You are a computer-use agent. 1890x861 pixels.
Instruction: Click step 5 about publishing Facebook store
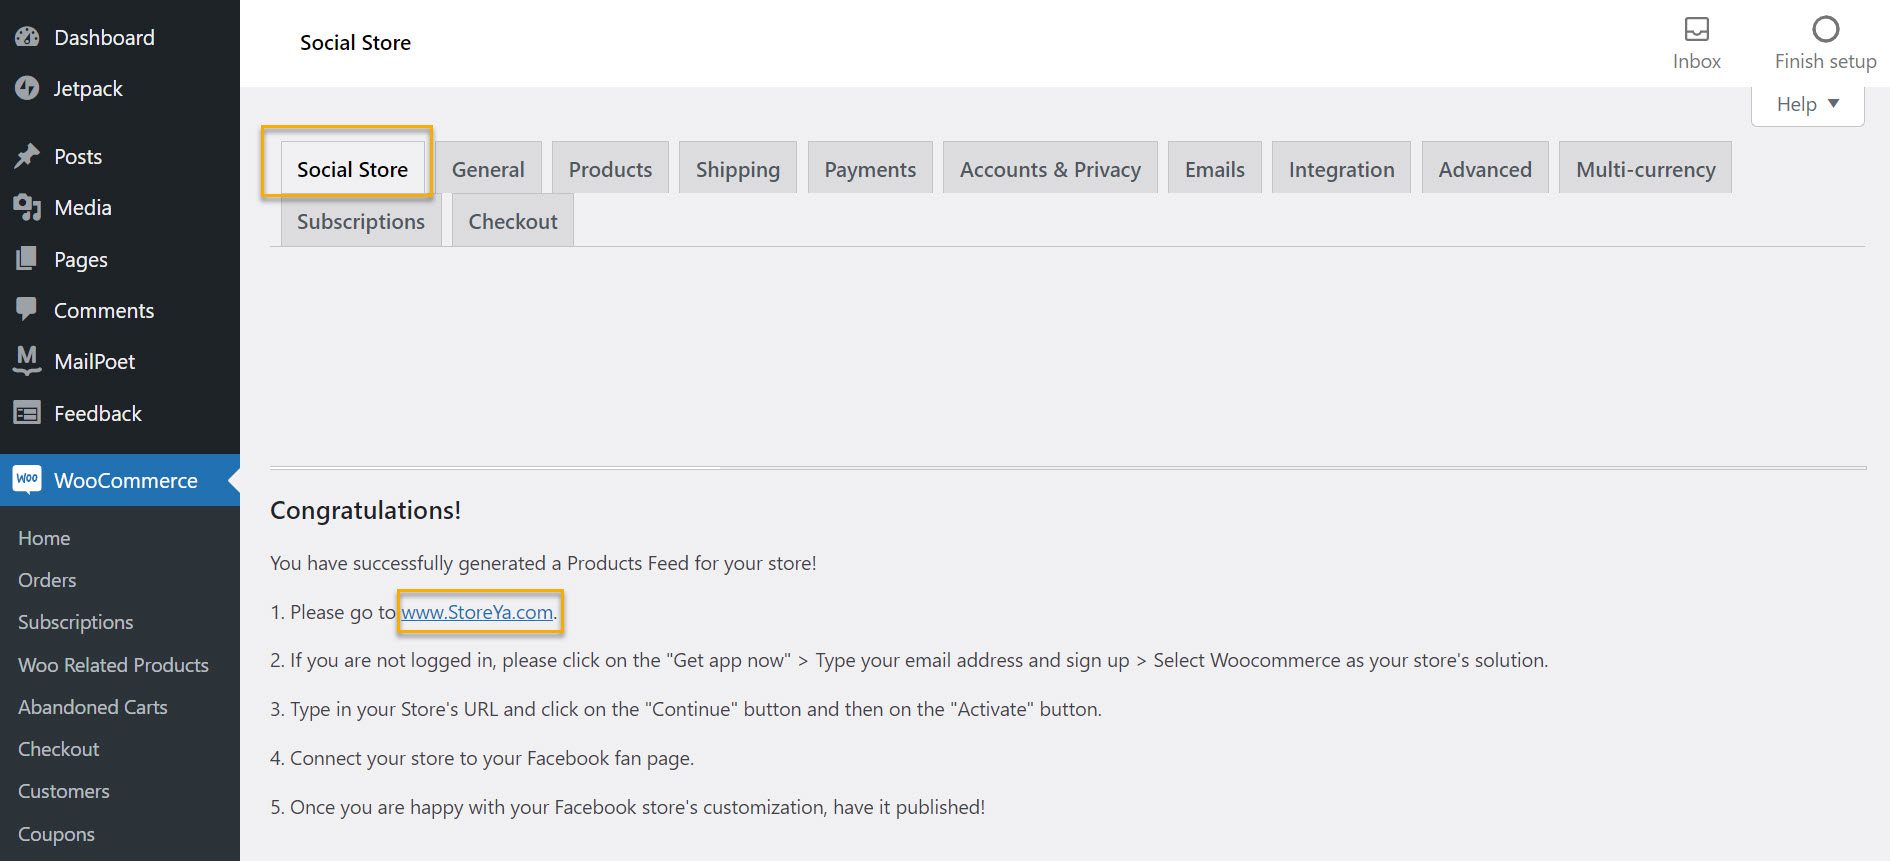(627, 807)
